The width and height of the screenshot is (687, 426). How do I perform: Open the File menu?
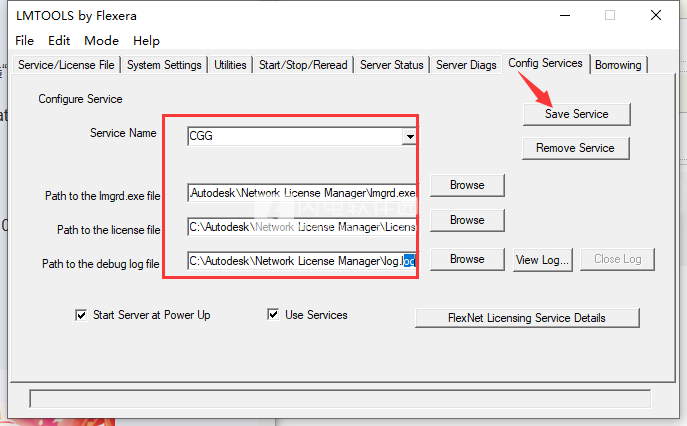[25, 41]
